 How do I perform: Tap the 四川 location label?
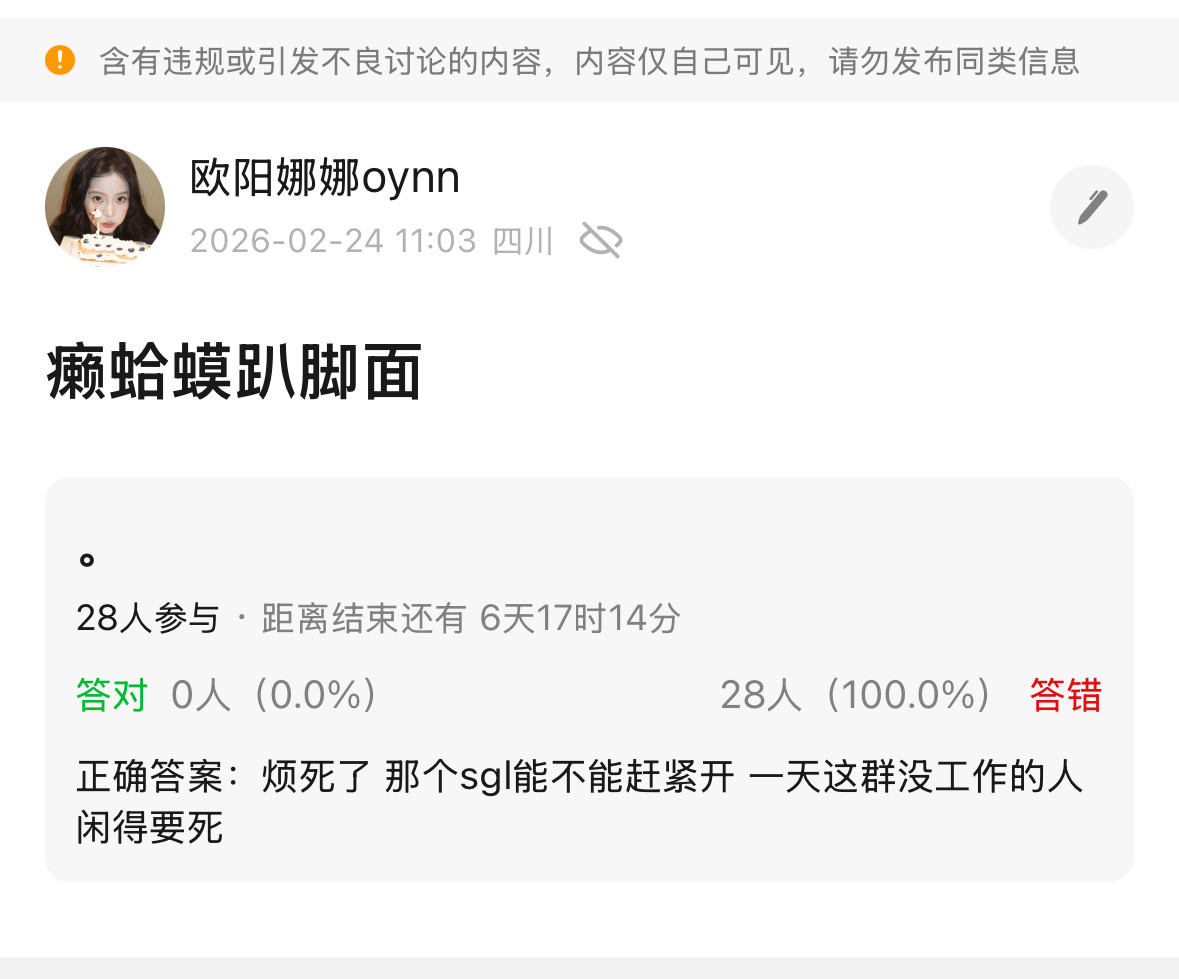tap(523, 241)
